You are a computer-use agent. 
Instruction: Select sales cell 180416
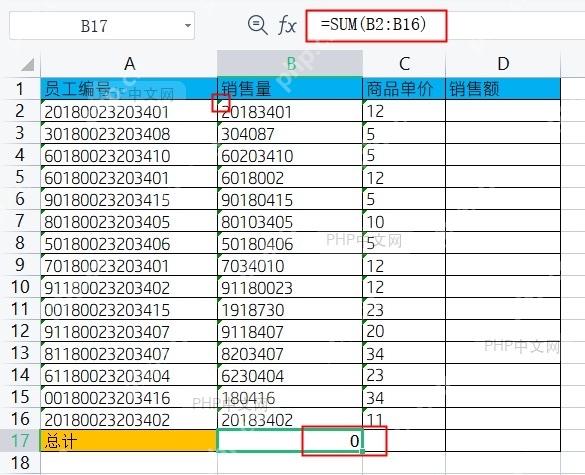290,397
